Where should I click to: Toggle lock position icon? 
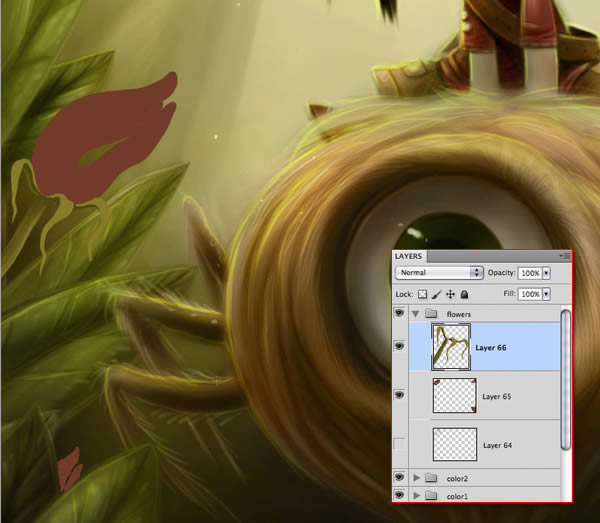[450, 294]
